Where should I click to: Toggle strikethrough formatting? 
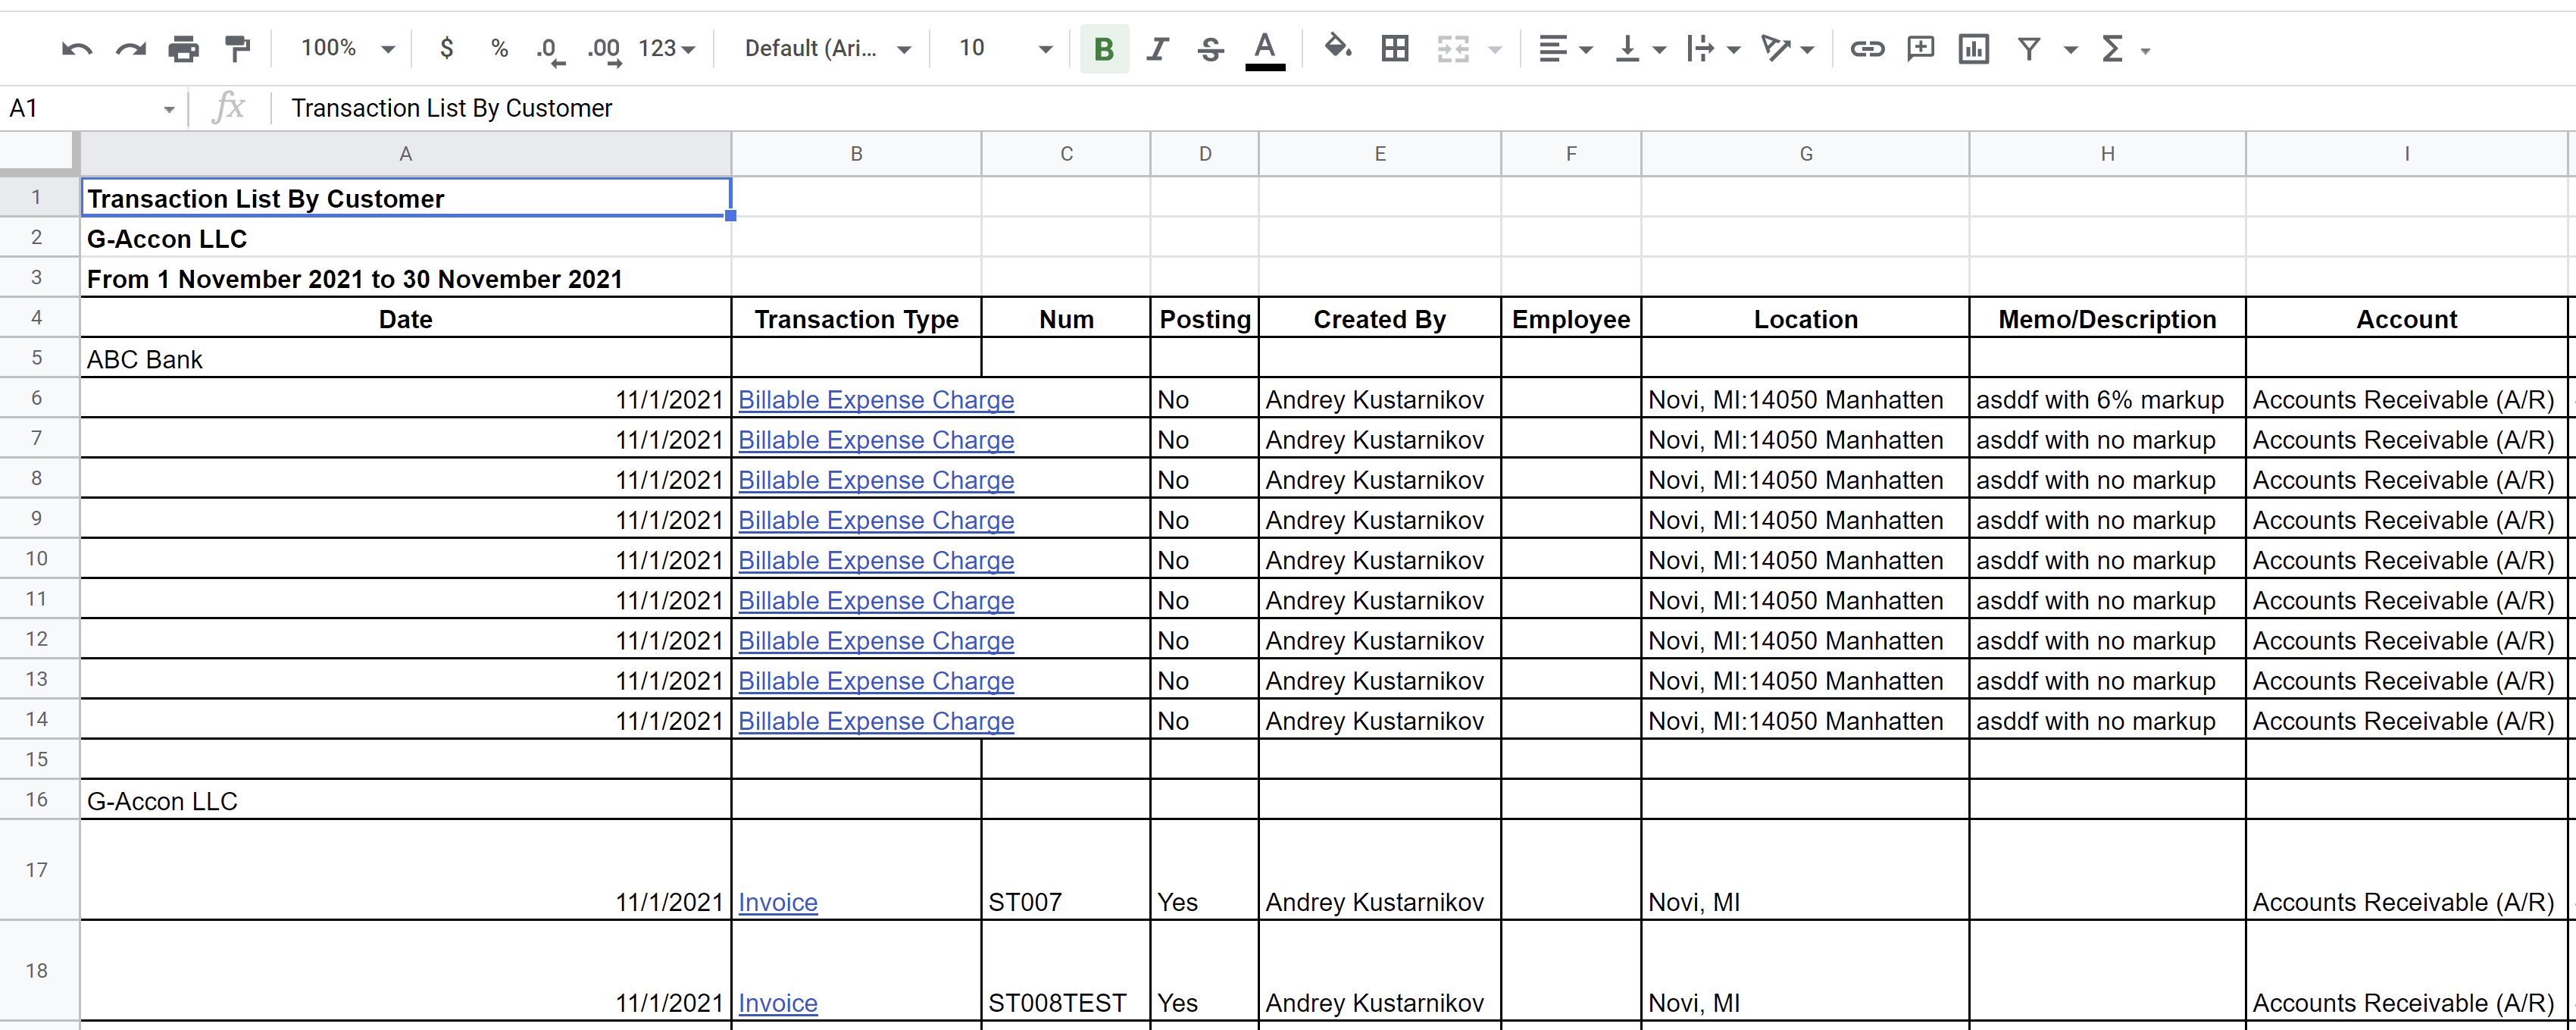pos(1211,49)
